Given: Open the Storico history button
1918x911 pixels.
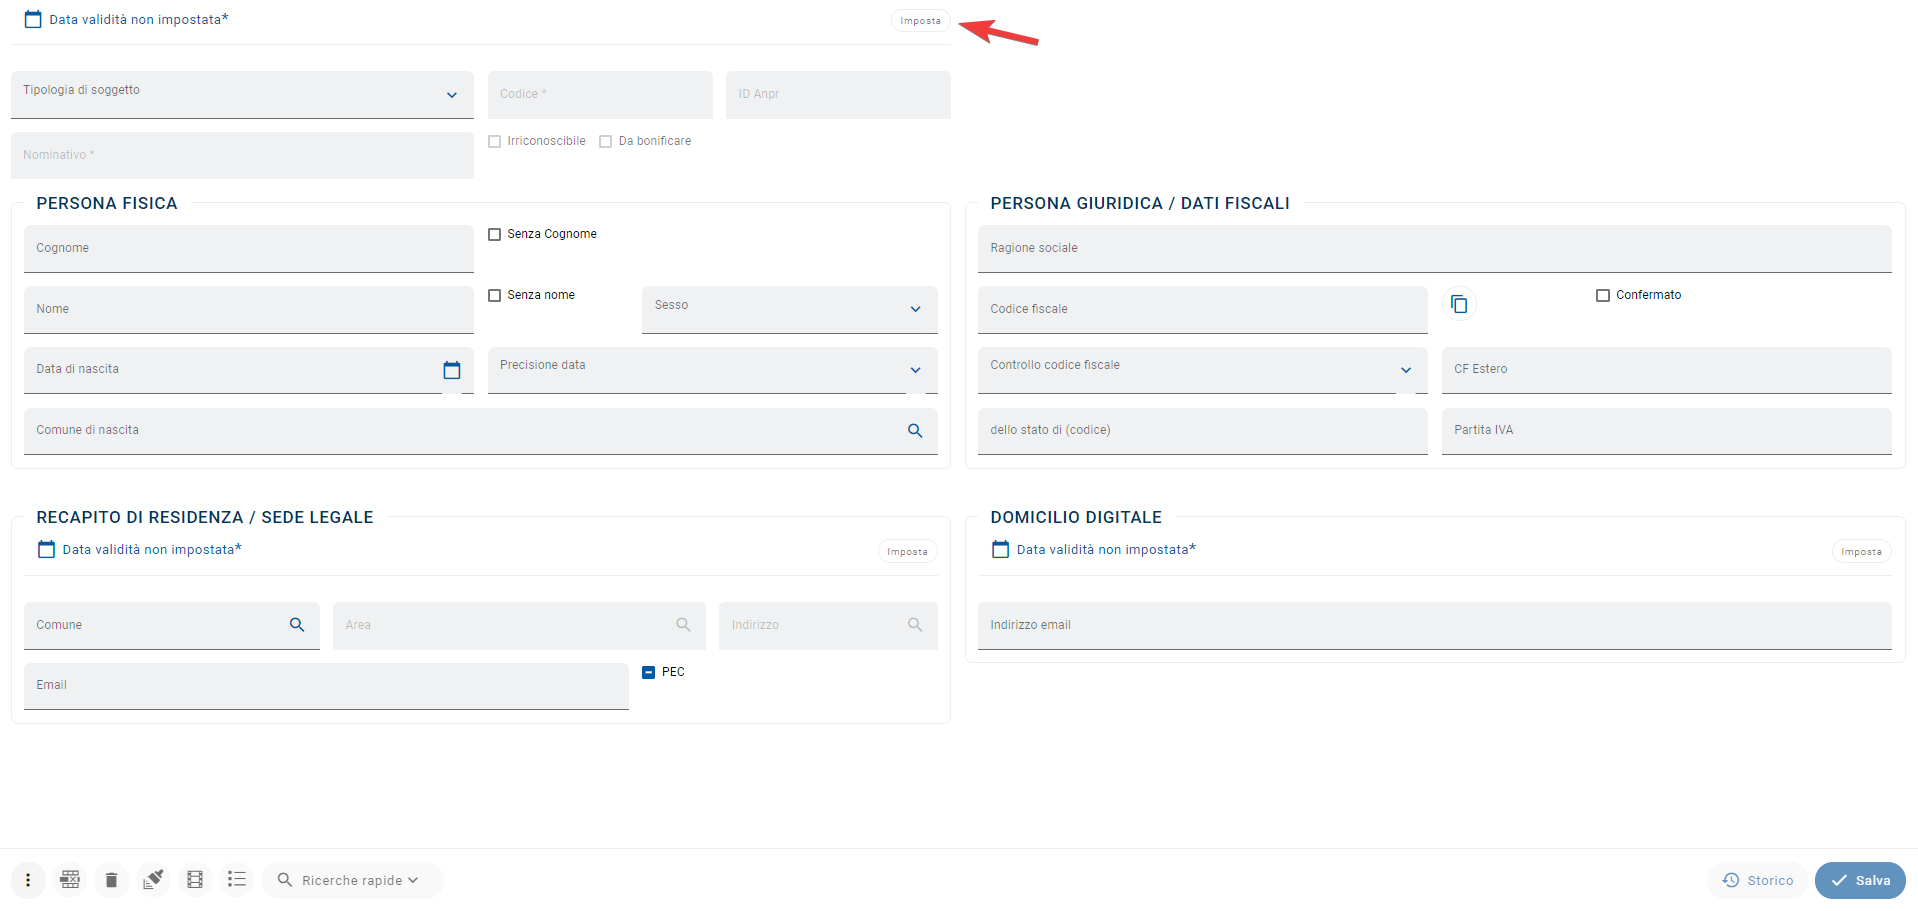Looking at the screenshot, I should [x=1757, y=881].
